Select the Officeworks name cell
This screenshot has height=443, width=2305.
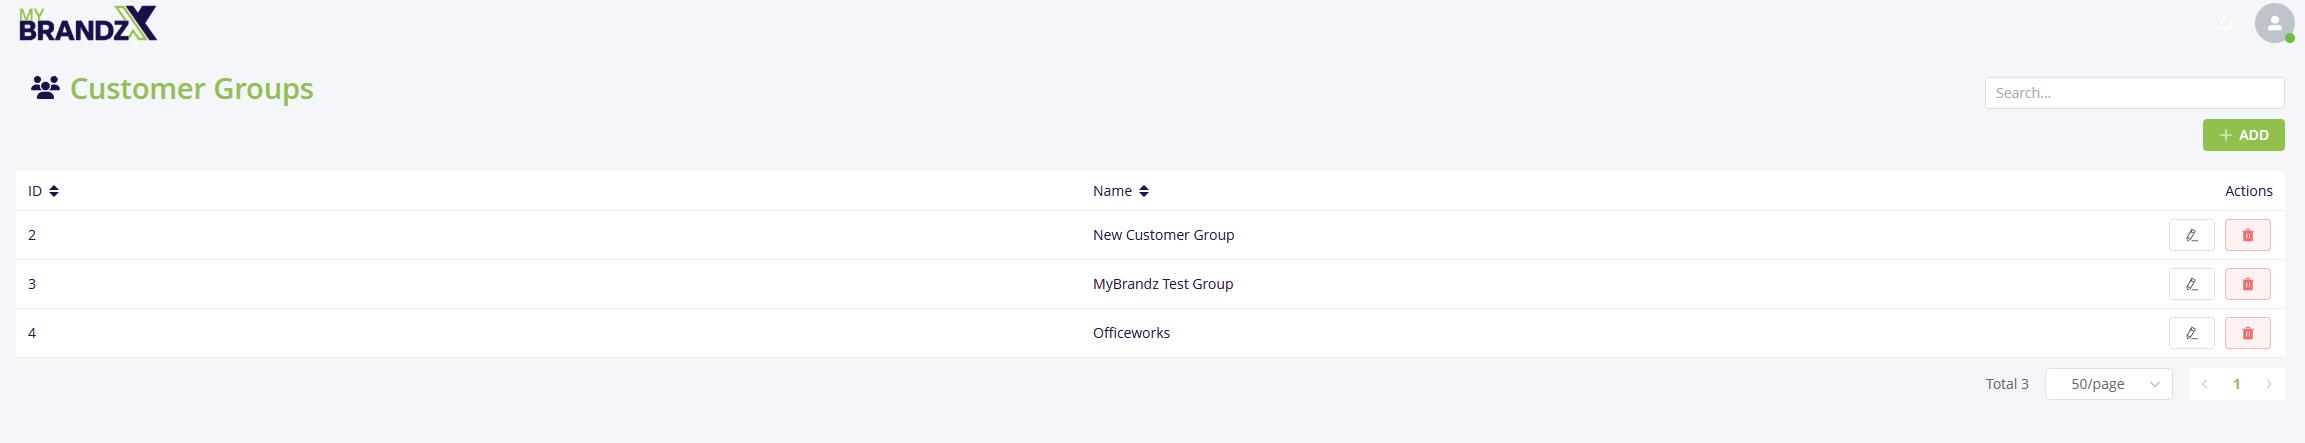(x=1131, y=333)
